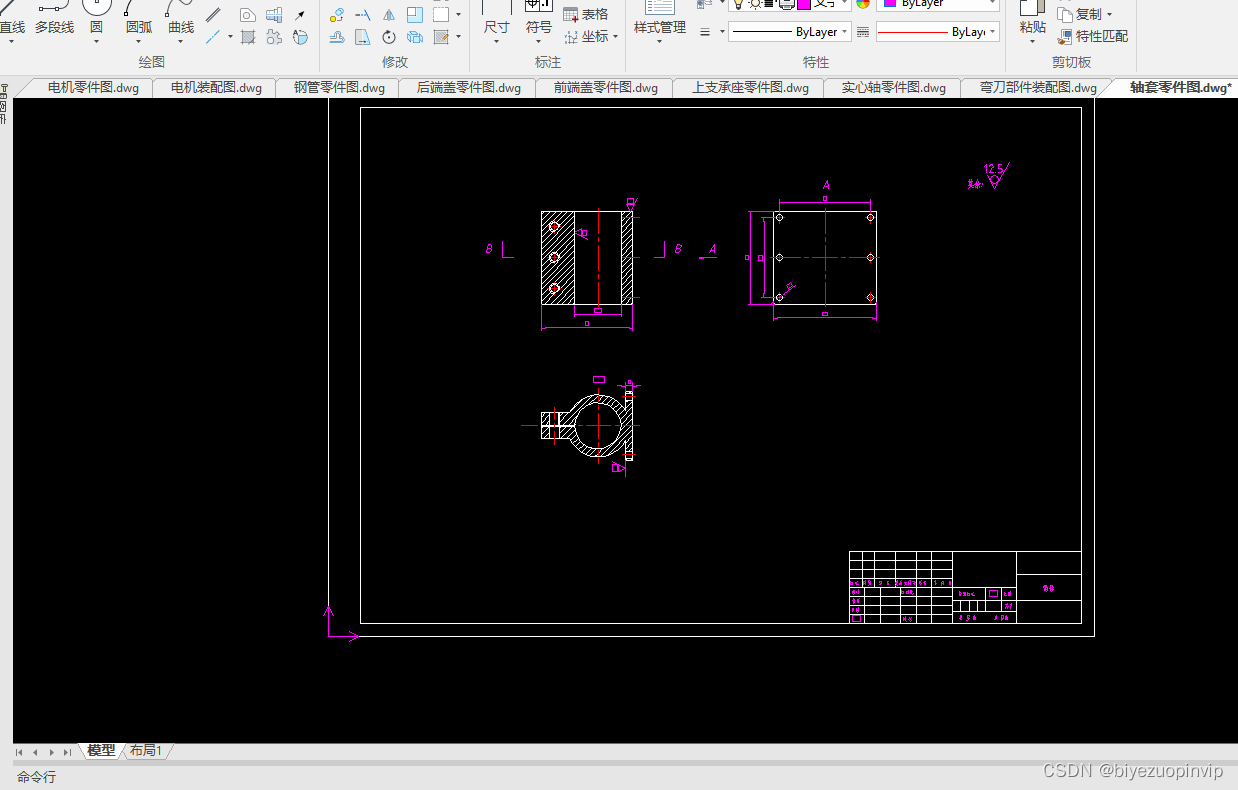The height and width of the screenshot is (790, 1238).
Task: Expand the 坐标 dropdown arrow
Action: [616, 37]
